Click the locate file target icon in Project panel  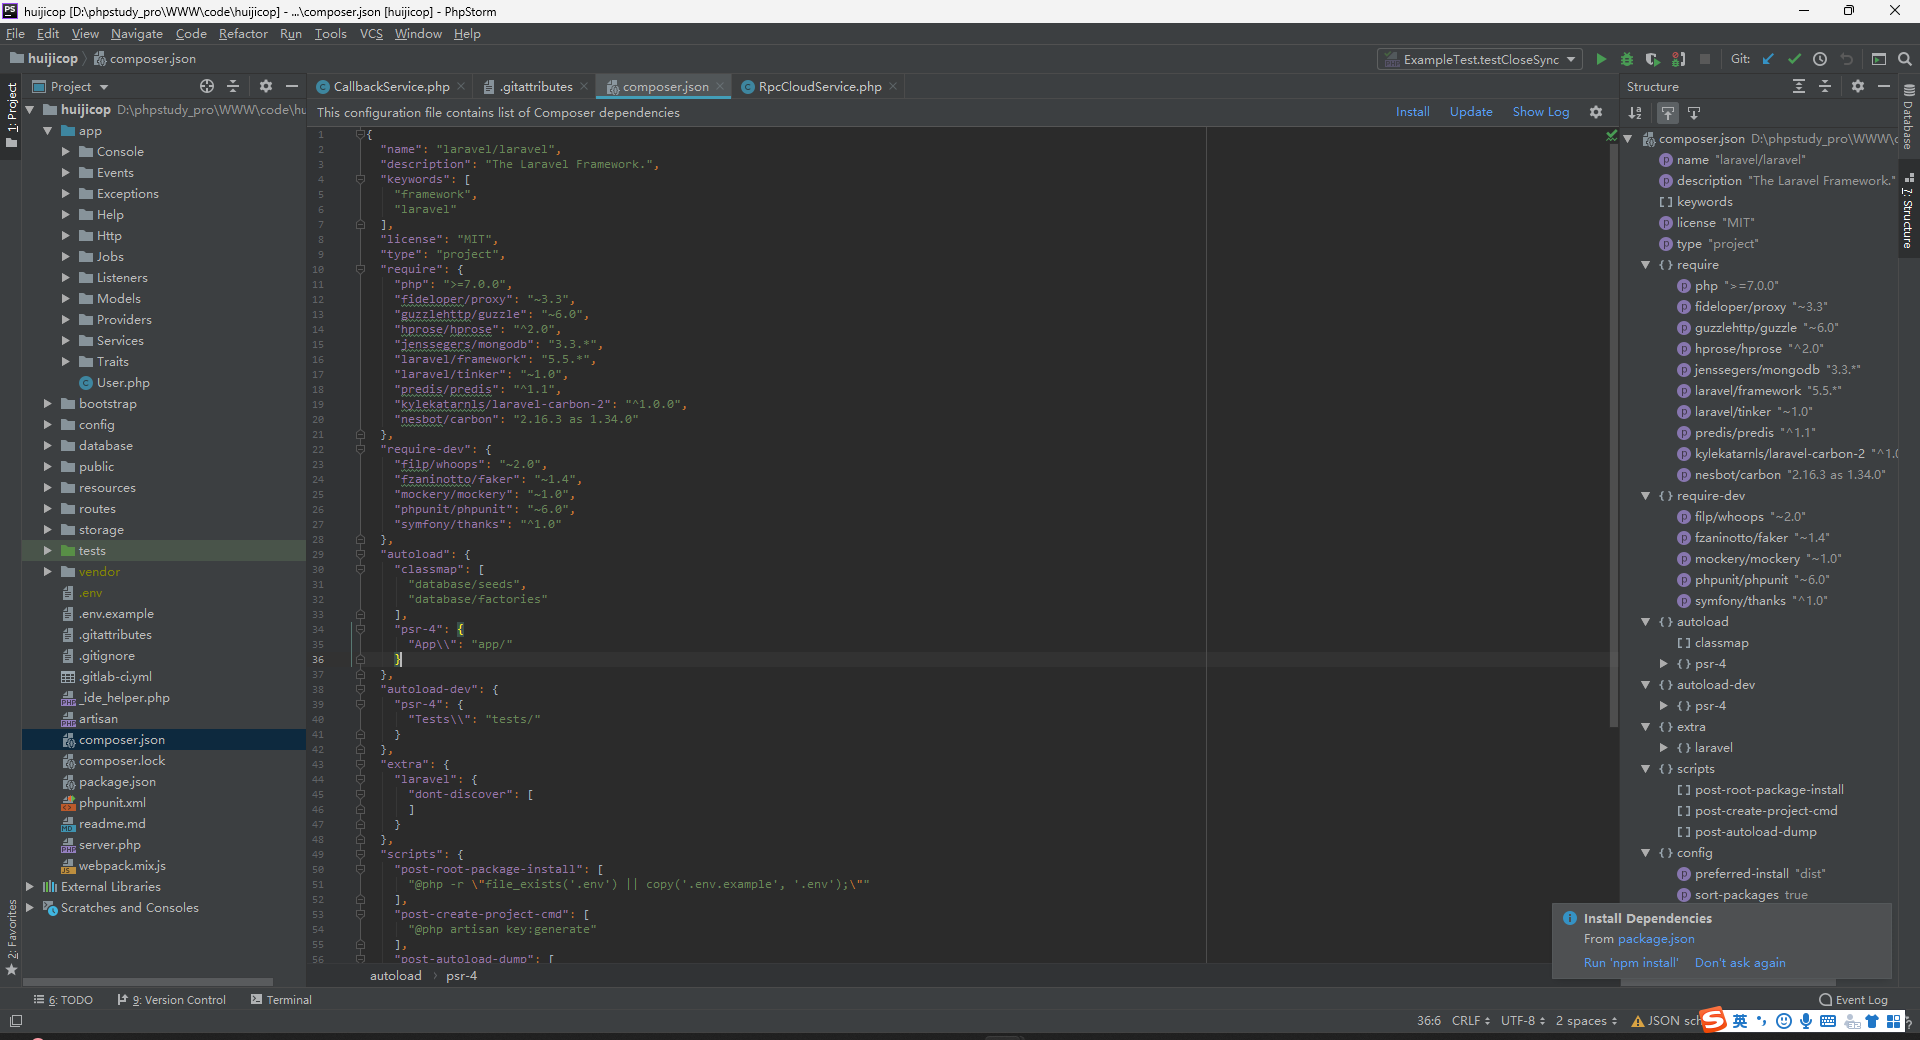[x=207, y=86]
